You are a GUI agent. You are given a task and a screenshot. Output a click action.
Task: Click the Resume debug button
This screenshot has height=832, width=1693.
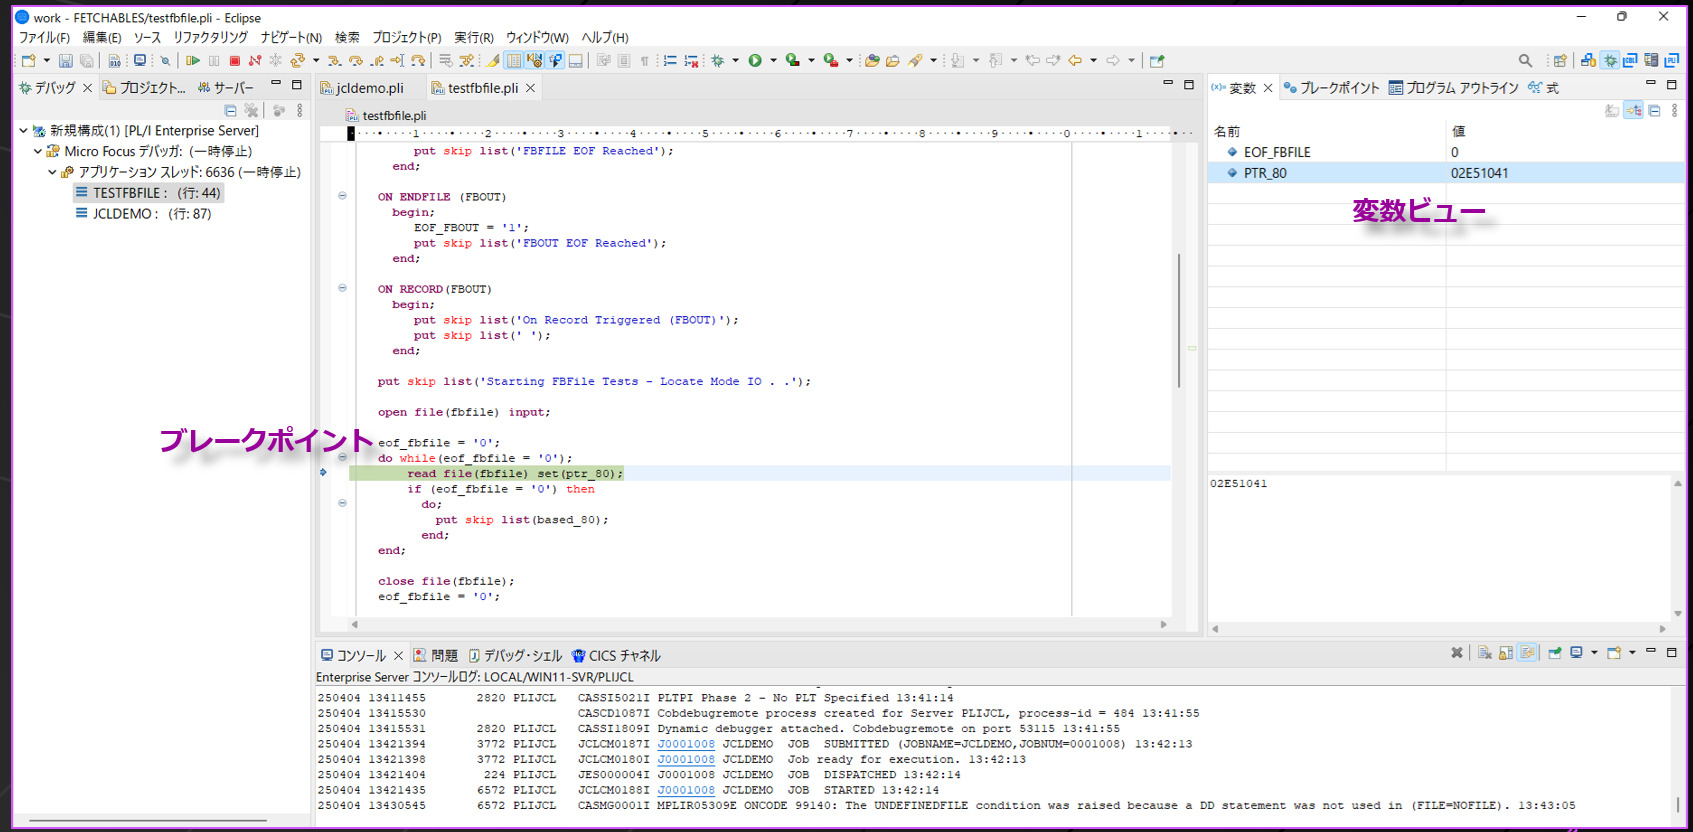tap(193, 61)
